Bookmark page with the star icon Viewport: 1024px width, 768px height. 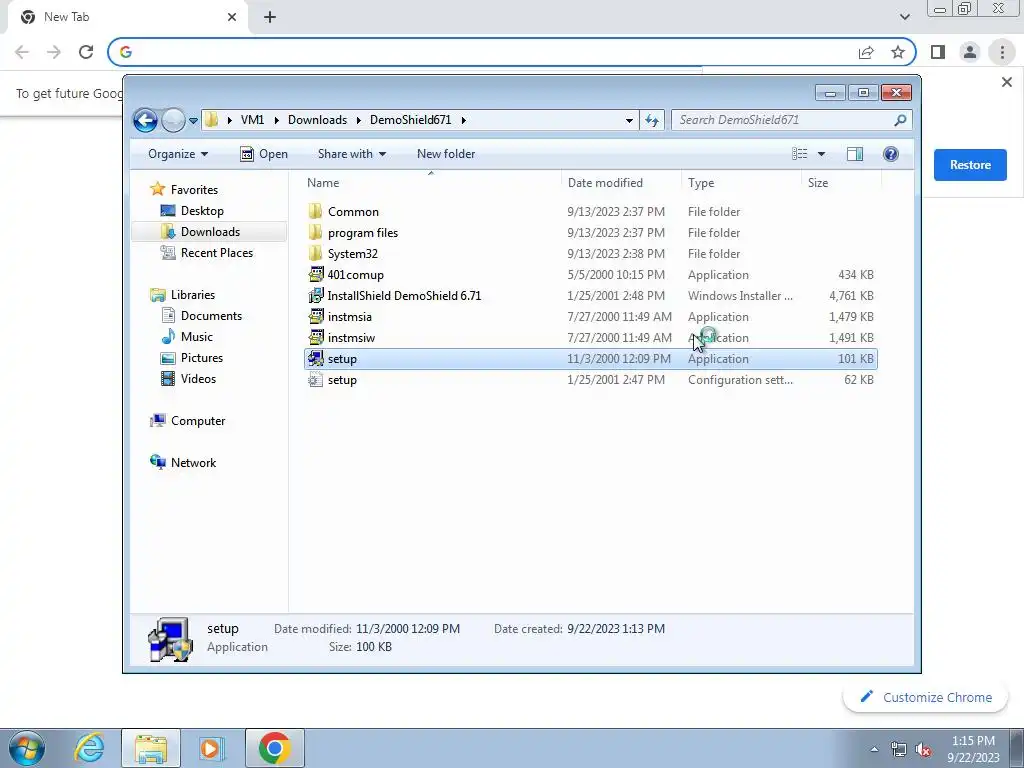click(898, 52)
